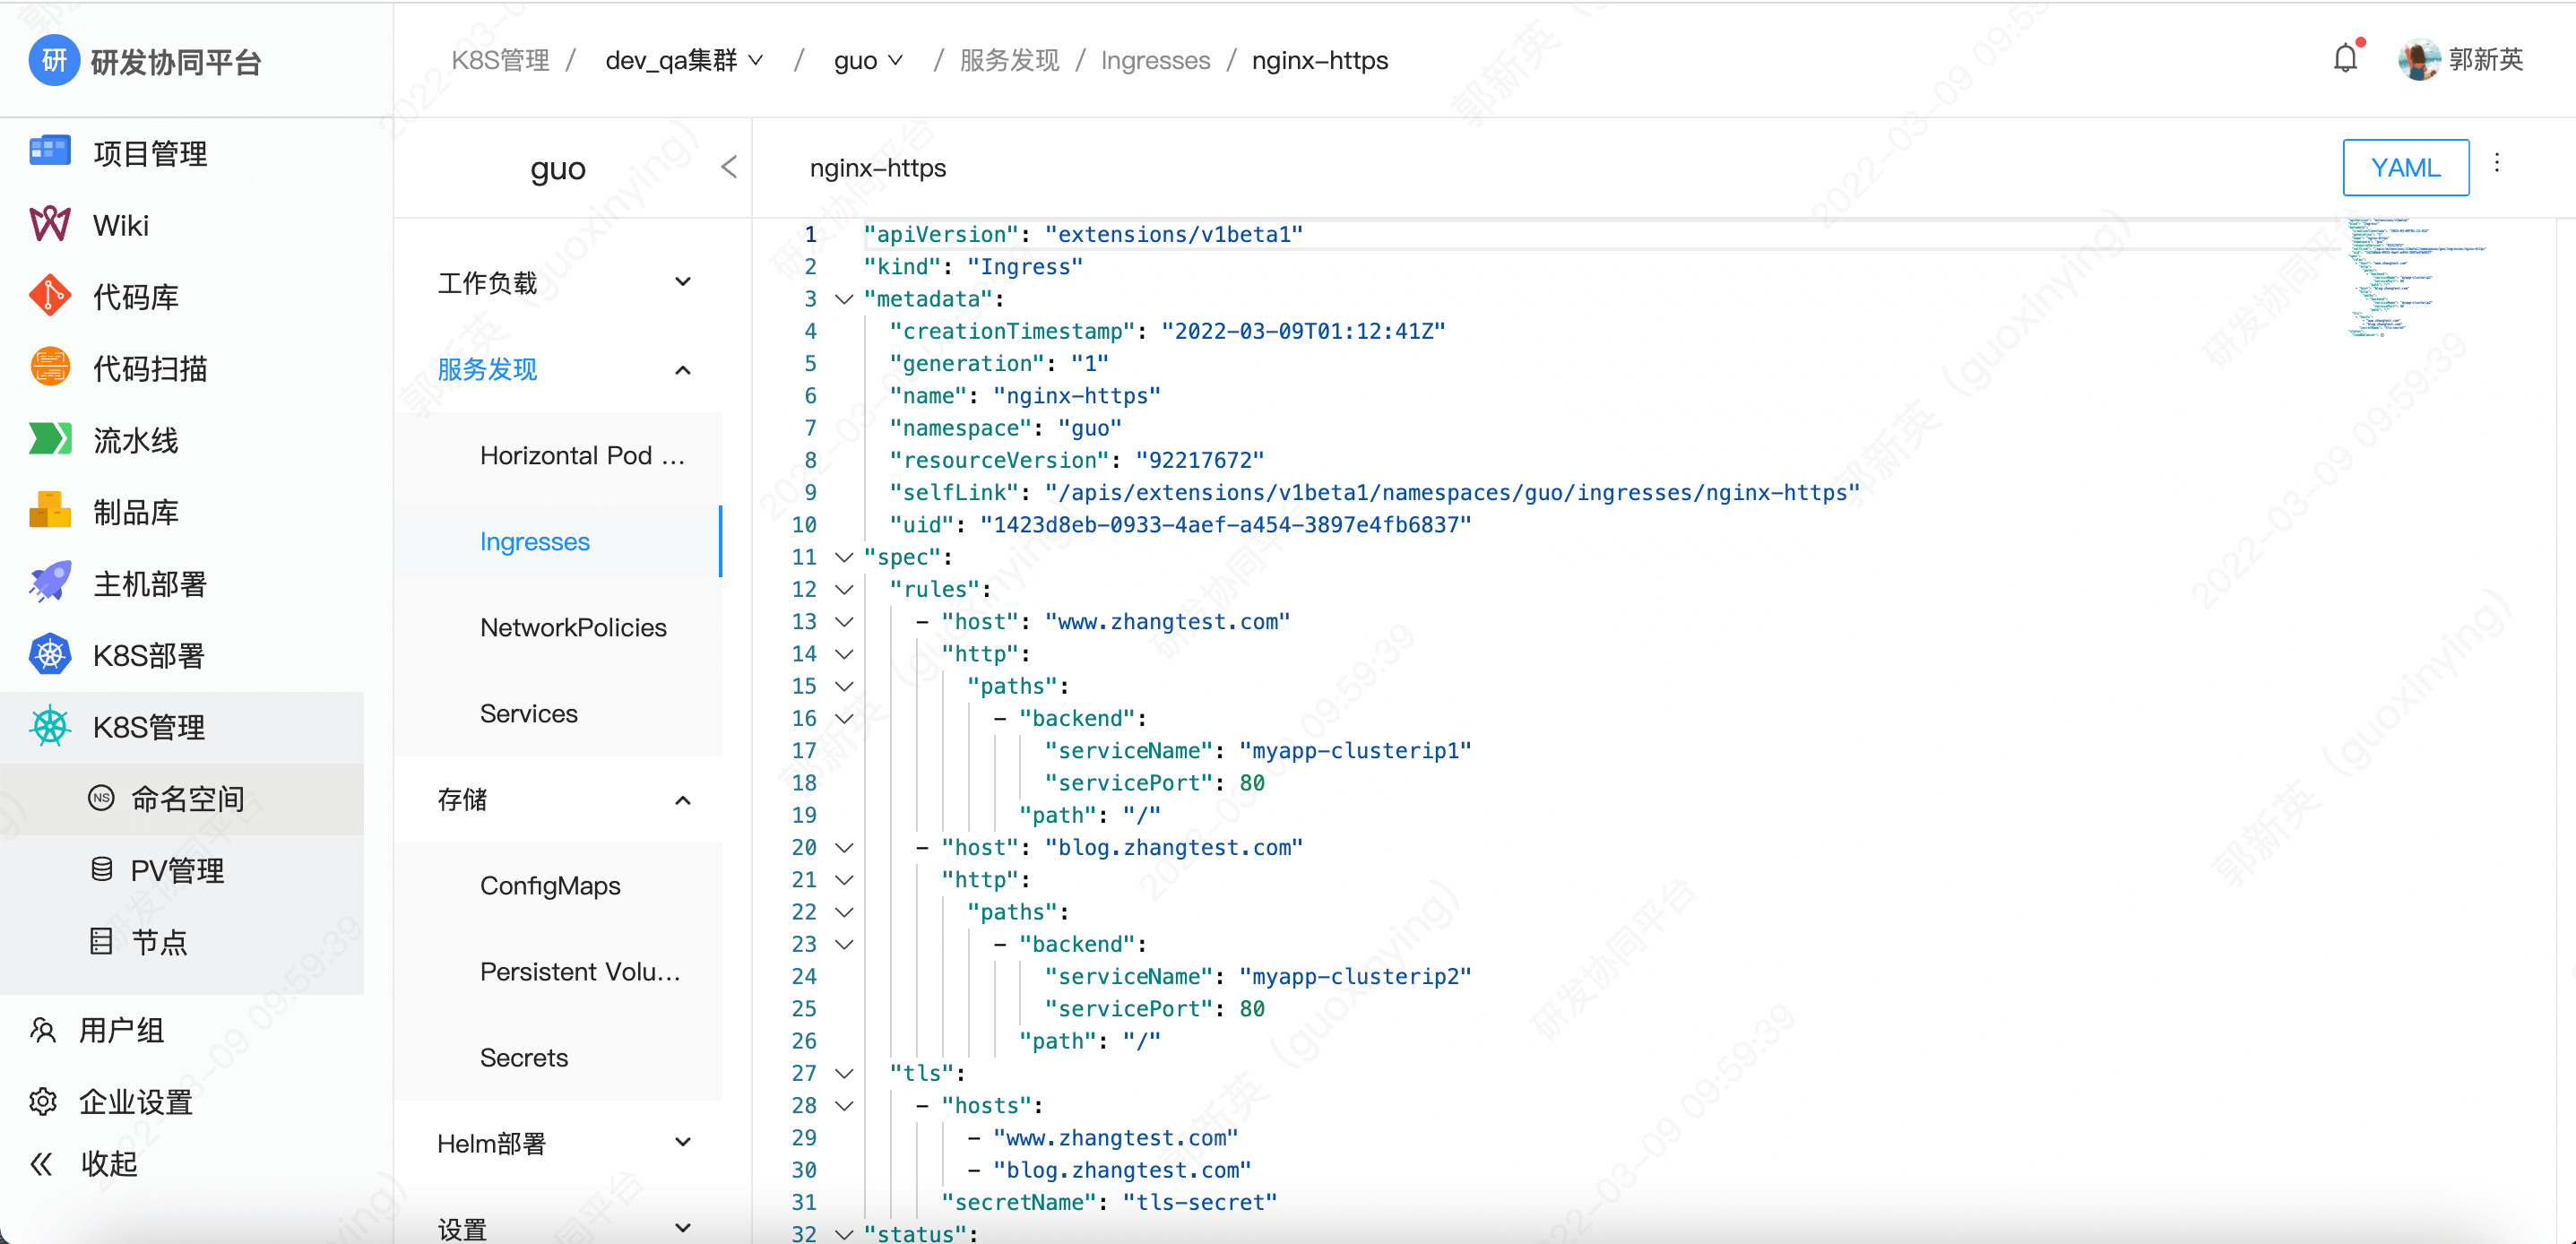Click the K8S deployment helm icon
Viewport: 2576px width, 1244px height.
[49, 655]
